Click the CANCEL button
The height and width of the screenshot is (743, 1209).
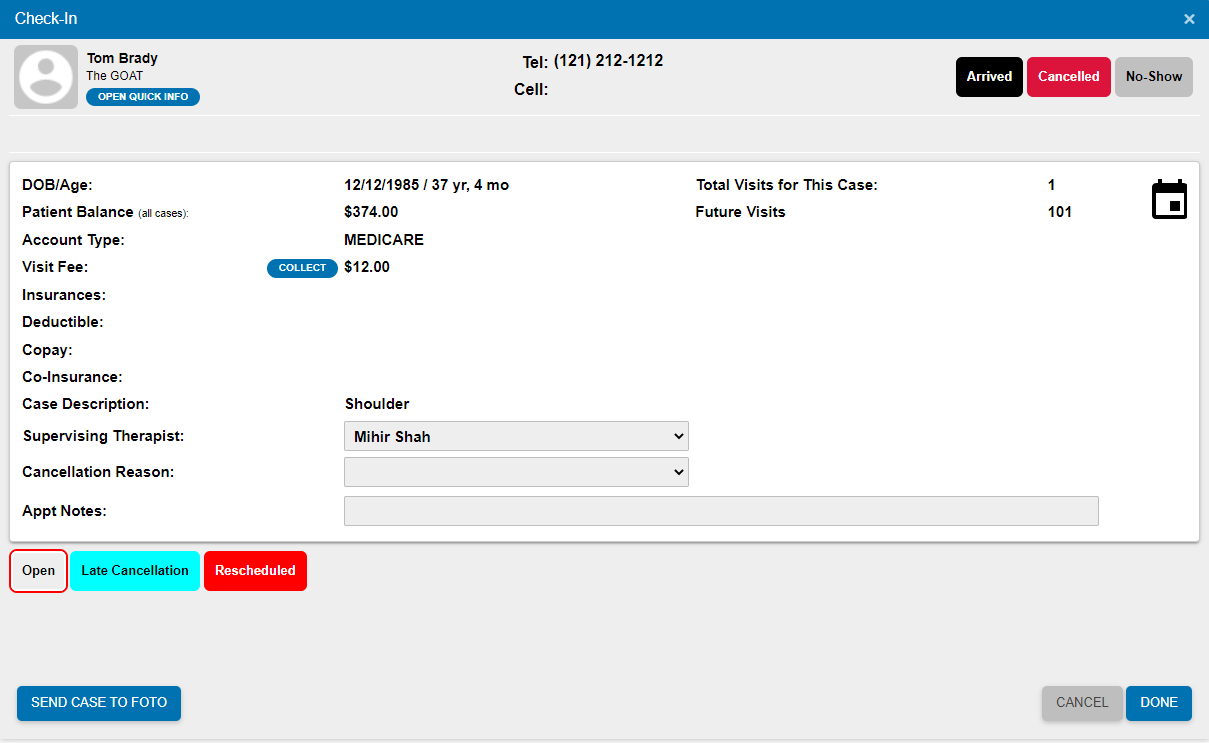coord(1082,703)
